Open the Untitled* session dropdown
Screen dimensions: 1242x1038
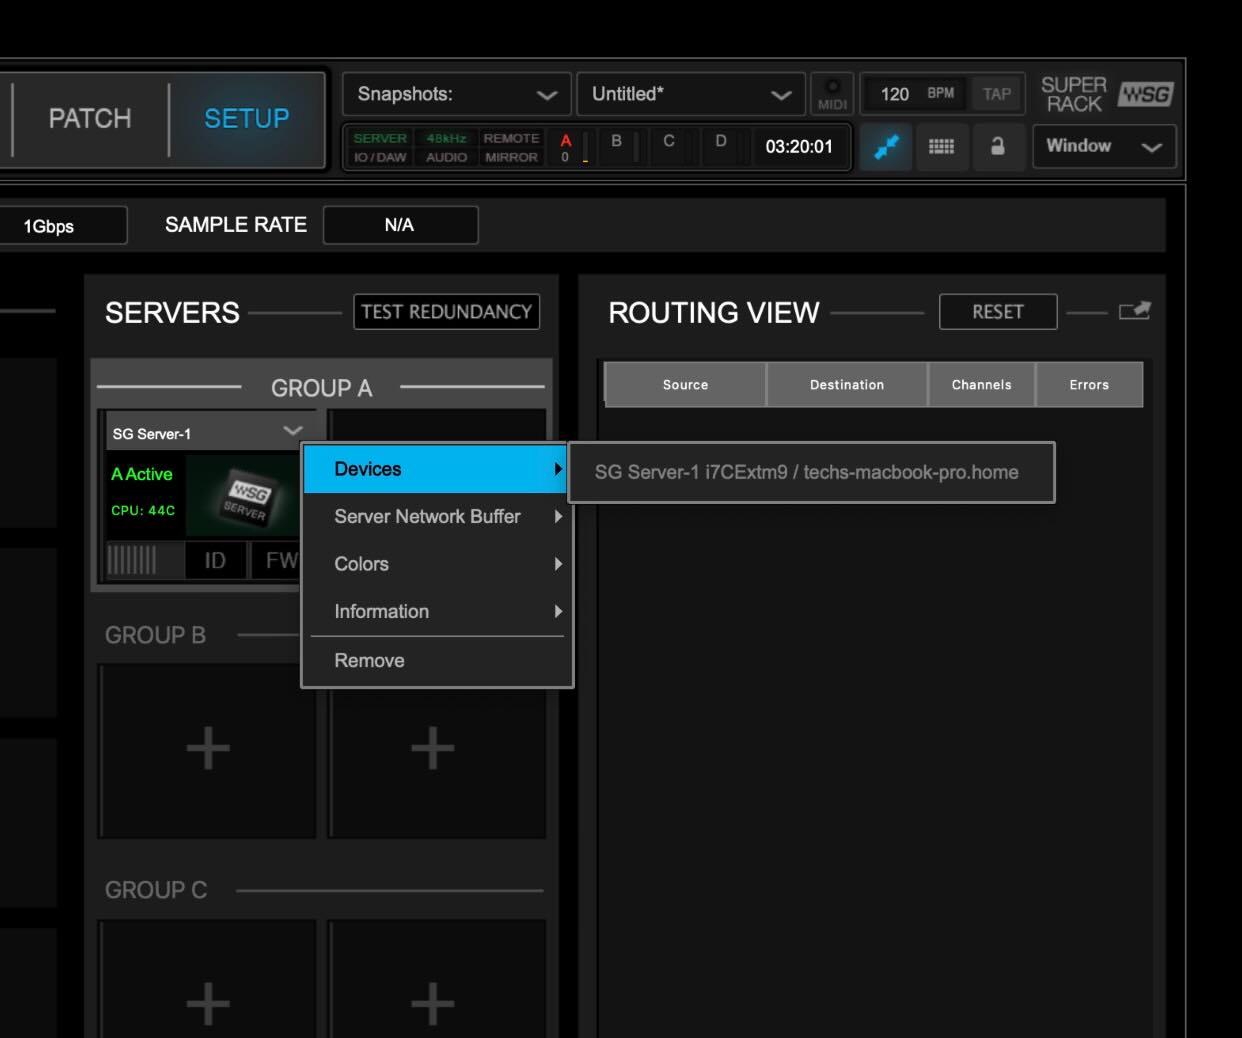coord(691,94)
